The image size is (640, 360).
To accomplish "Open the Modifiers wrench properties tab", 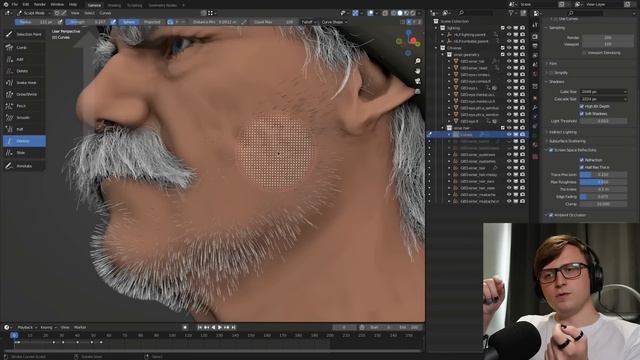I will point(535,107).
